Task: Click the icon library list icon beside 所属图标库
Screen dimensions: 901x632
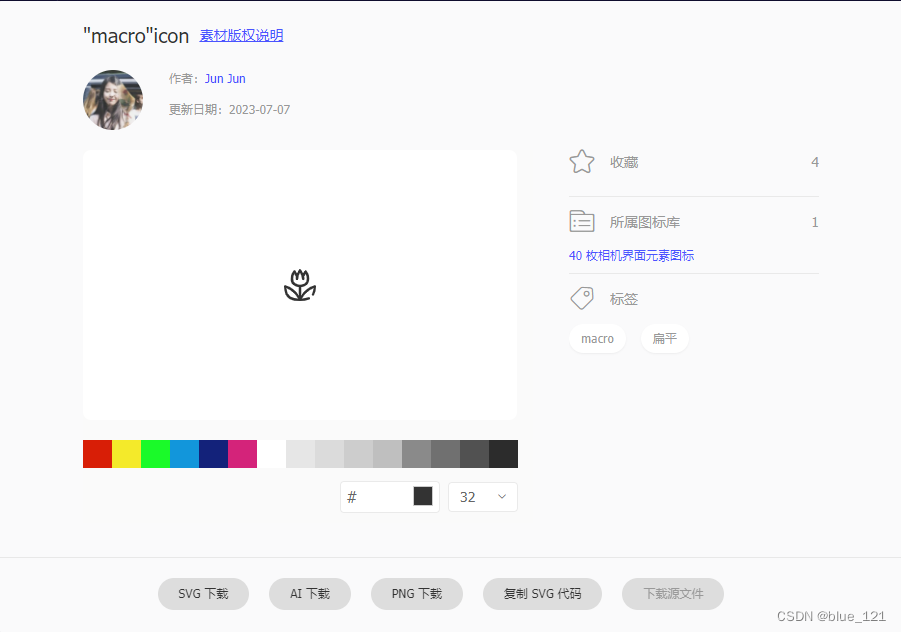Action: (x=582, y=221)
